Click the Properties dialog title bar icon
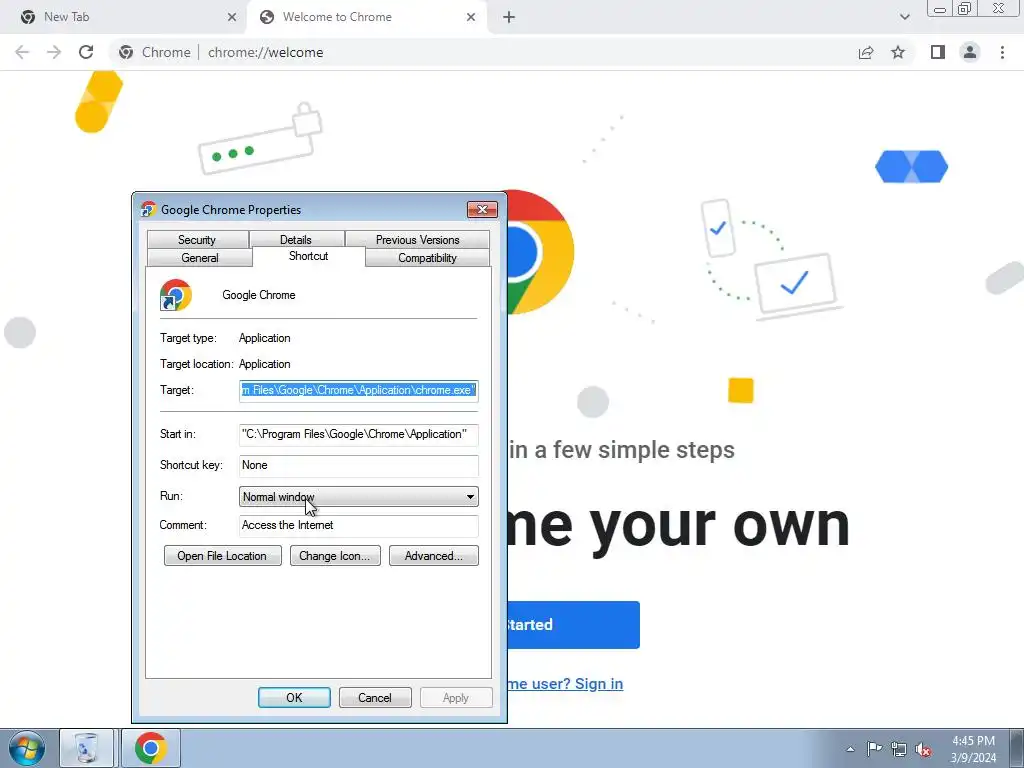The image size is (1024, 768). tap(148, 209)
